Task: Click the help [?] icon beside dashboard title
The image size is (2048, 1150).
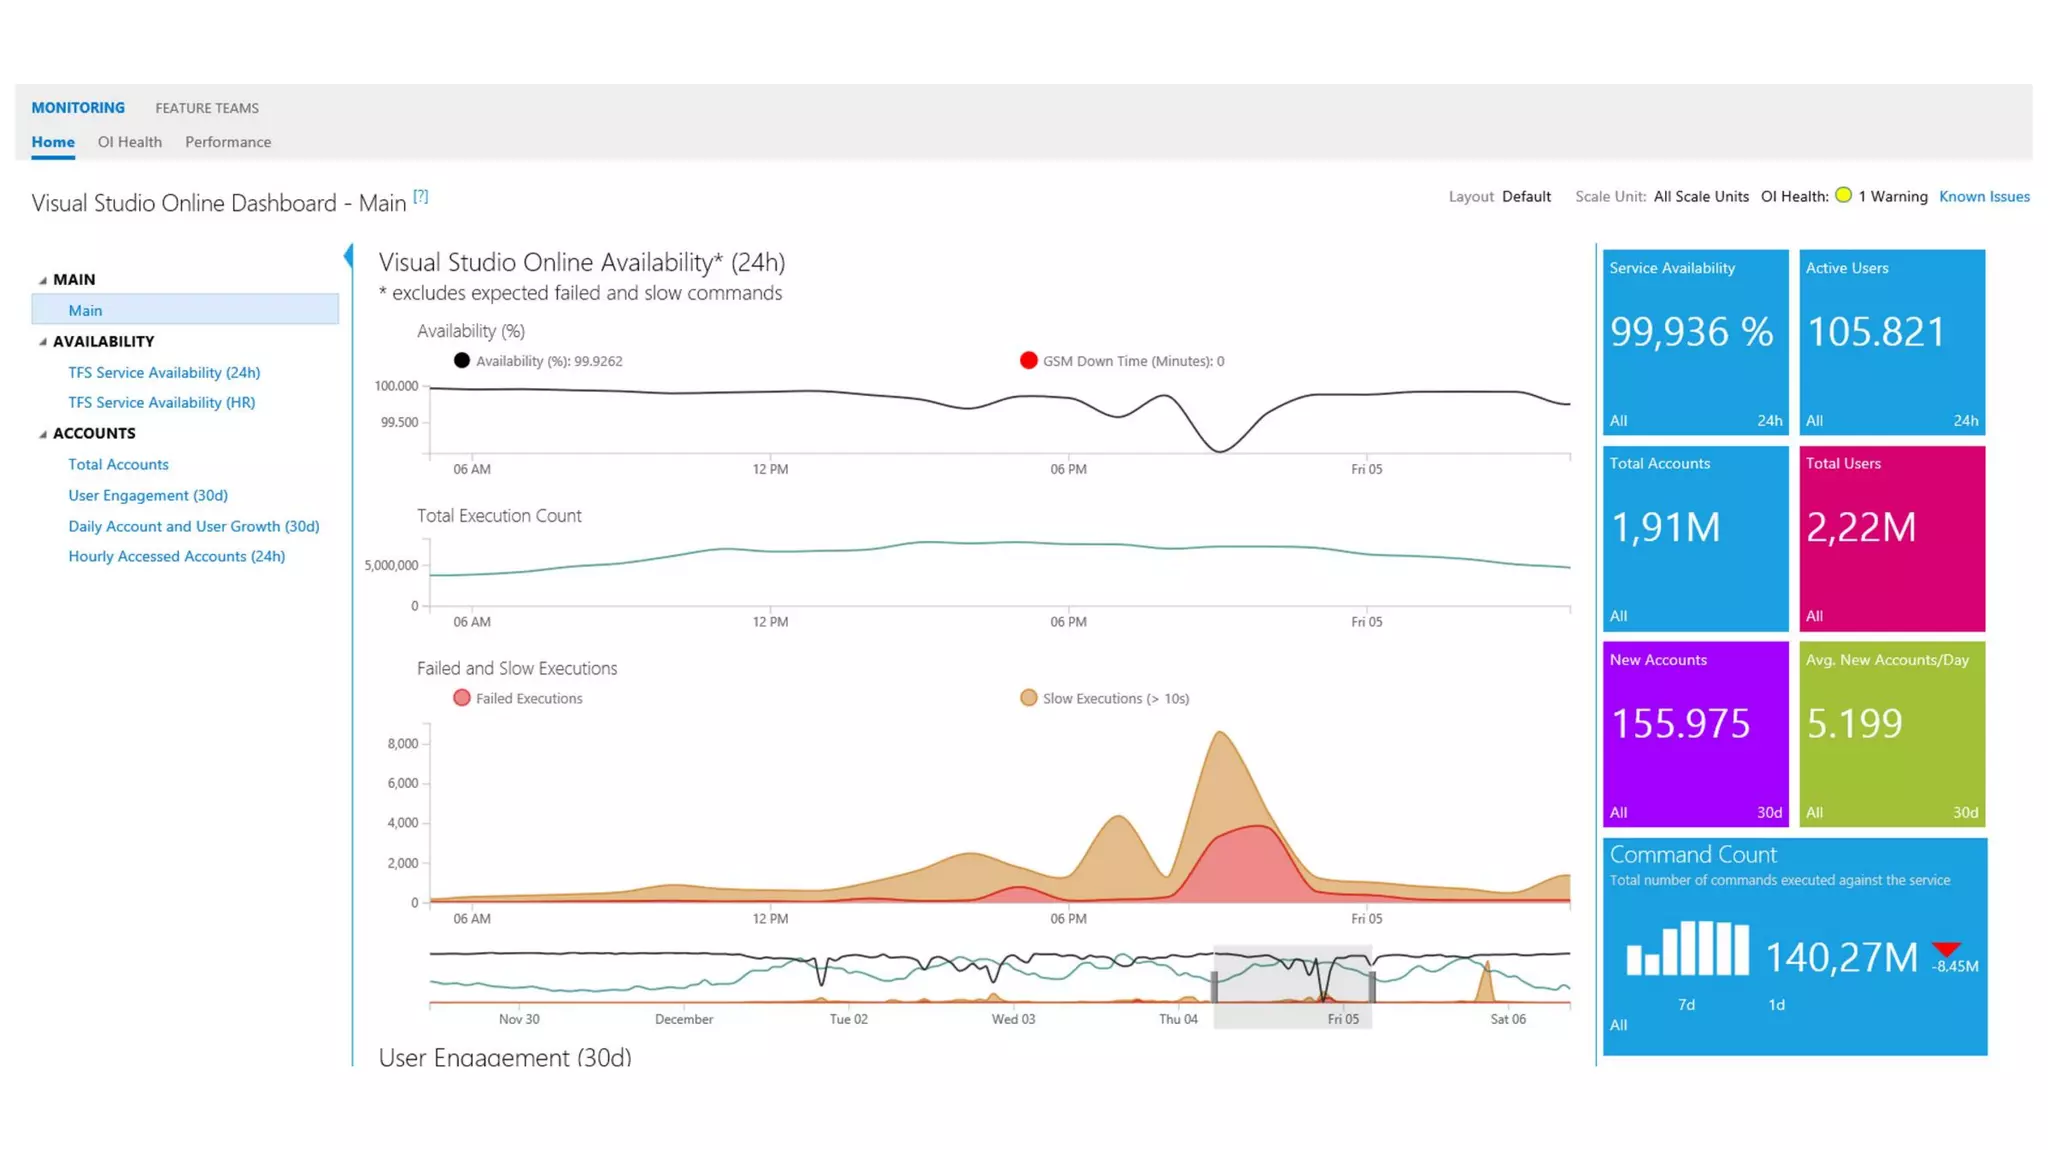Action: pyautogui.click(x=421, y=196)
